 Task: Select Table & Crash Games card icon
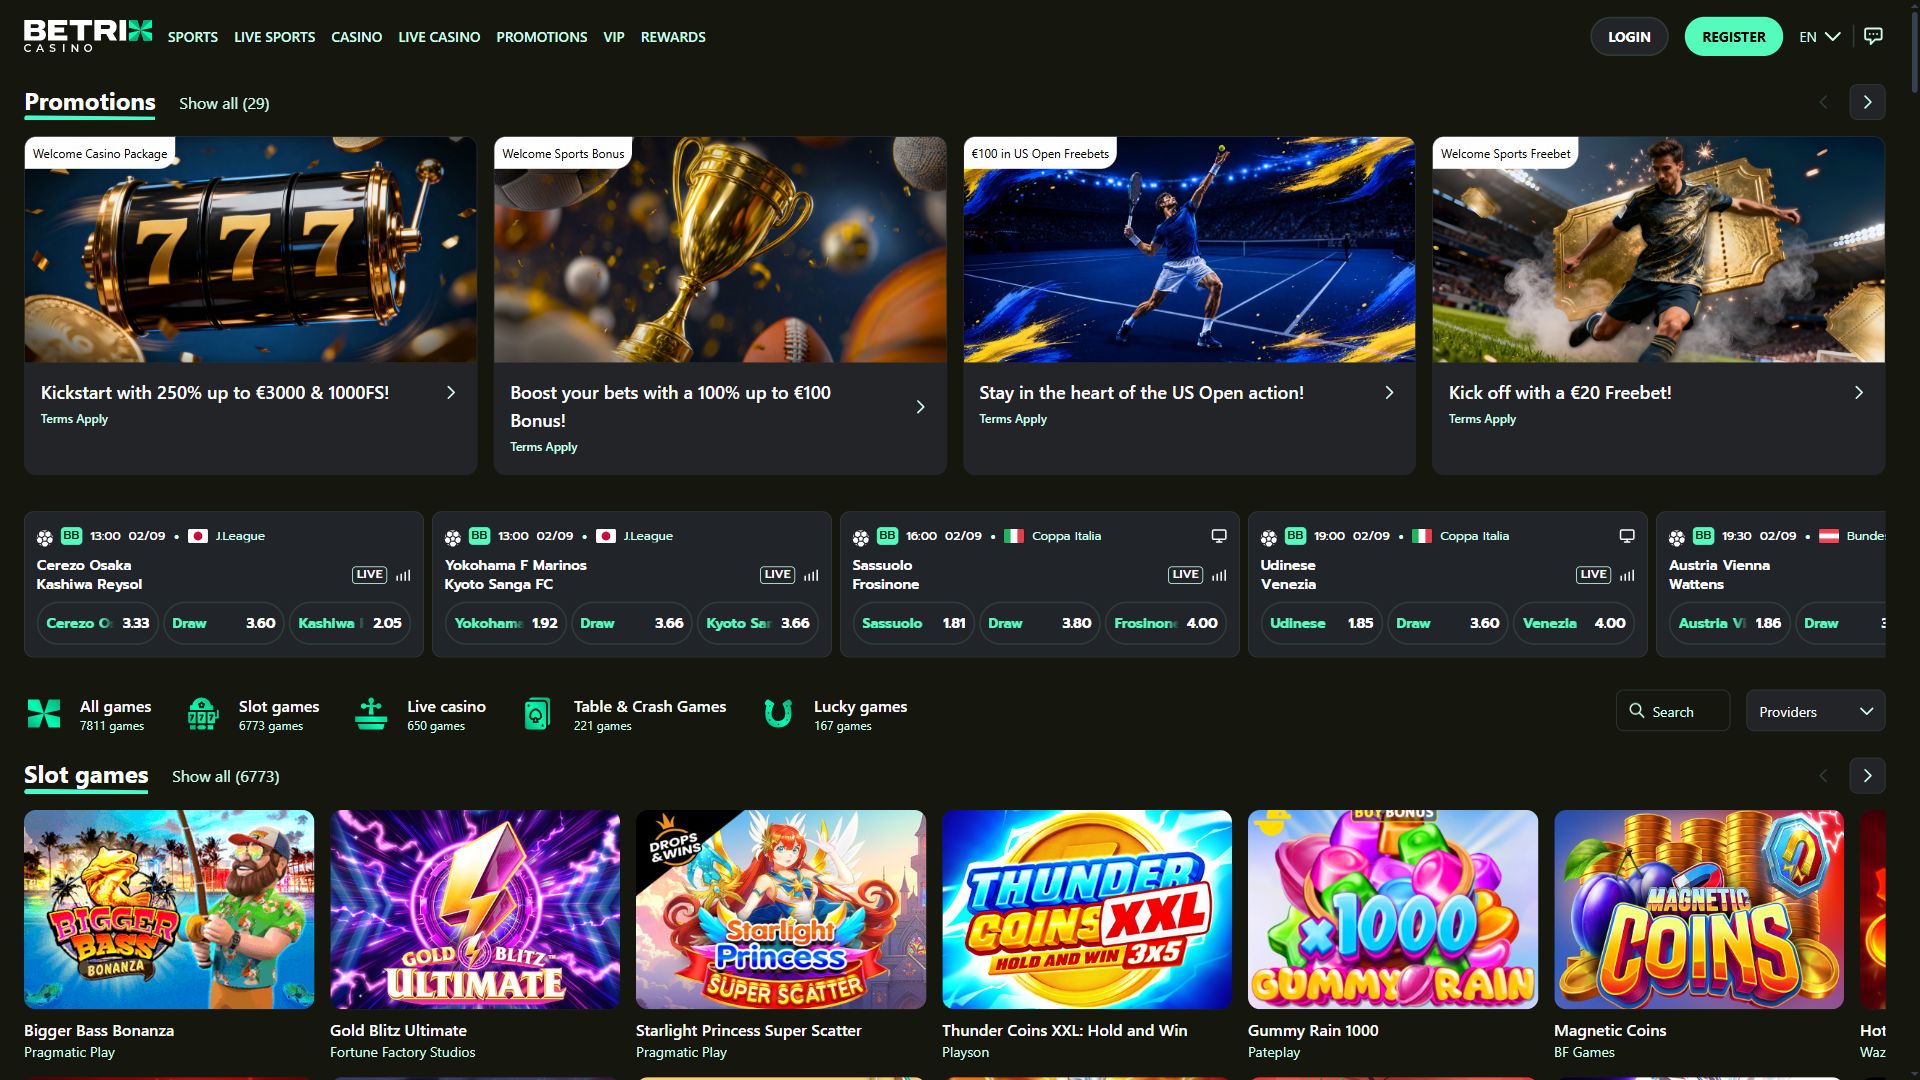[x=537, y=714]
